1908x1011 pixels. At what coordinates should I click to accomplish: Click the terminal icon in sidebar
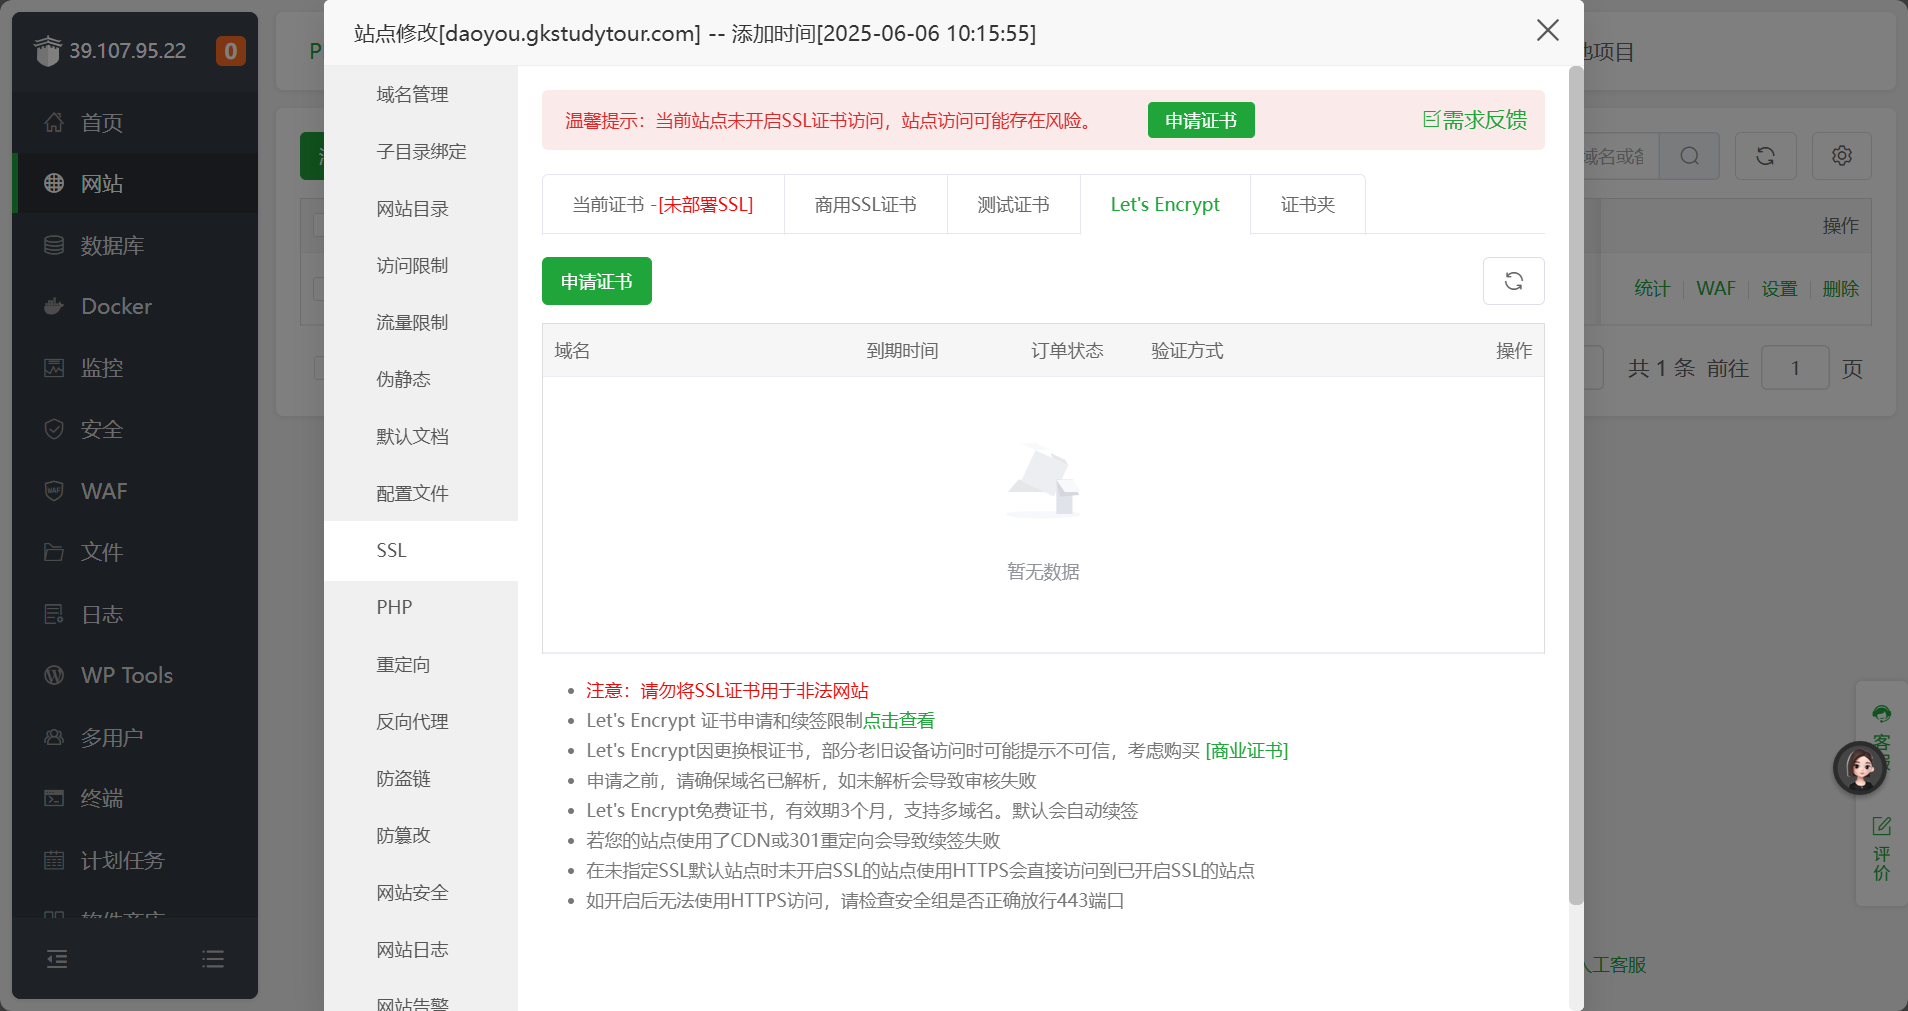click(54, 798)
